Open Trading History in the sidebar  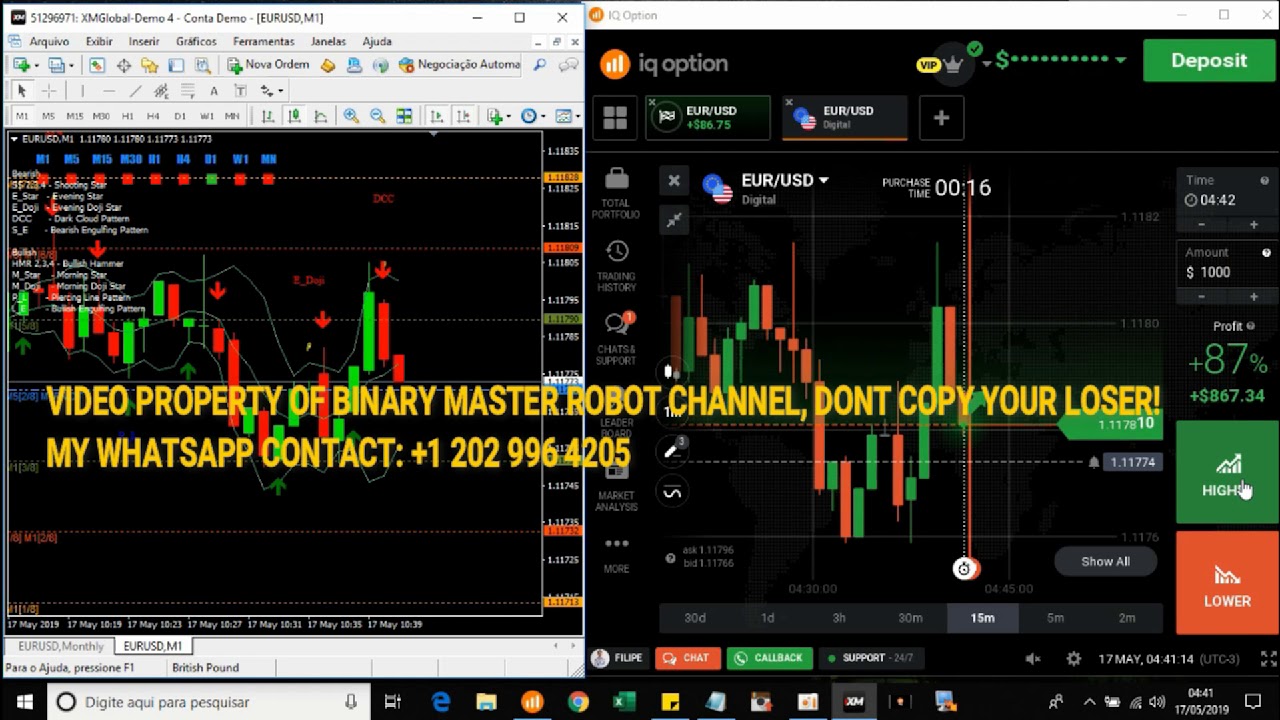pos(616,266)
